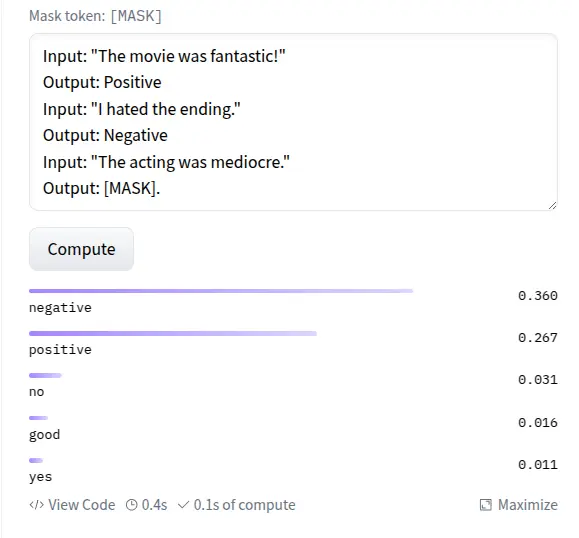Click the 'yes' prediction label

pos(41,477)
